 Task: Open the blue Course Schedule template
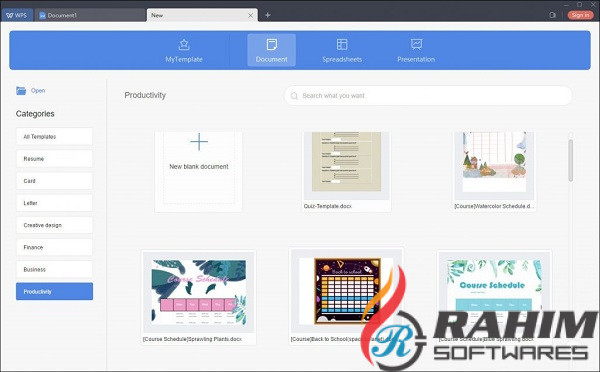coord(494,292)
